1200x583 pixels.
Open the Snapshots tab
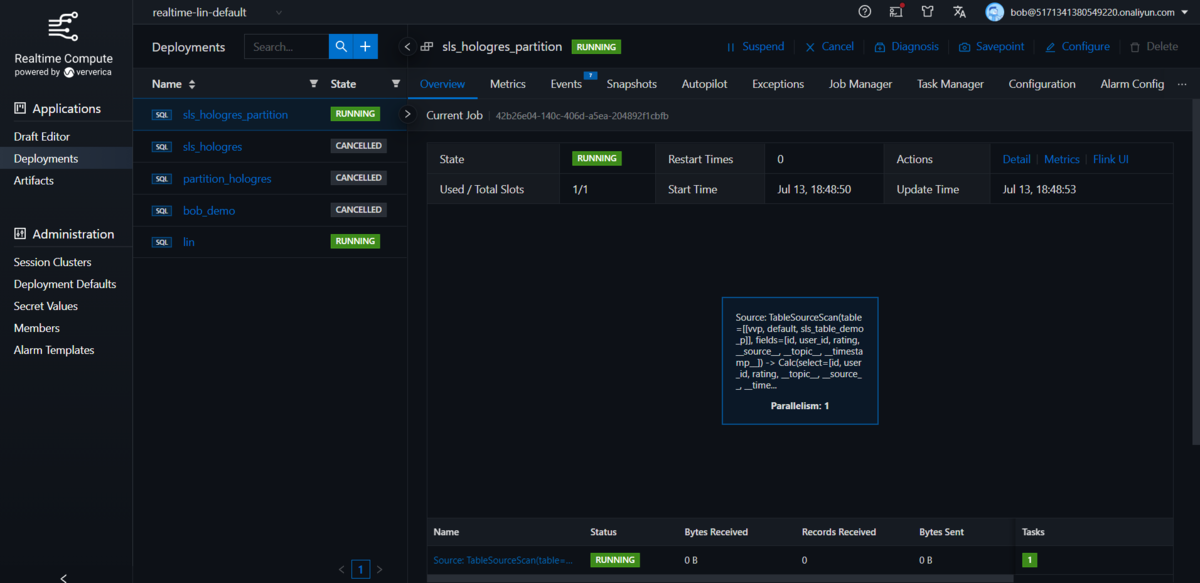[x=632, y=84]
